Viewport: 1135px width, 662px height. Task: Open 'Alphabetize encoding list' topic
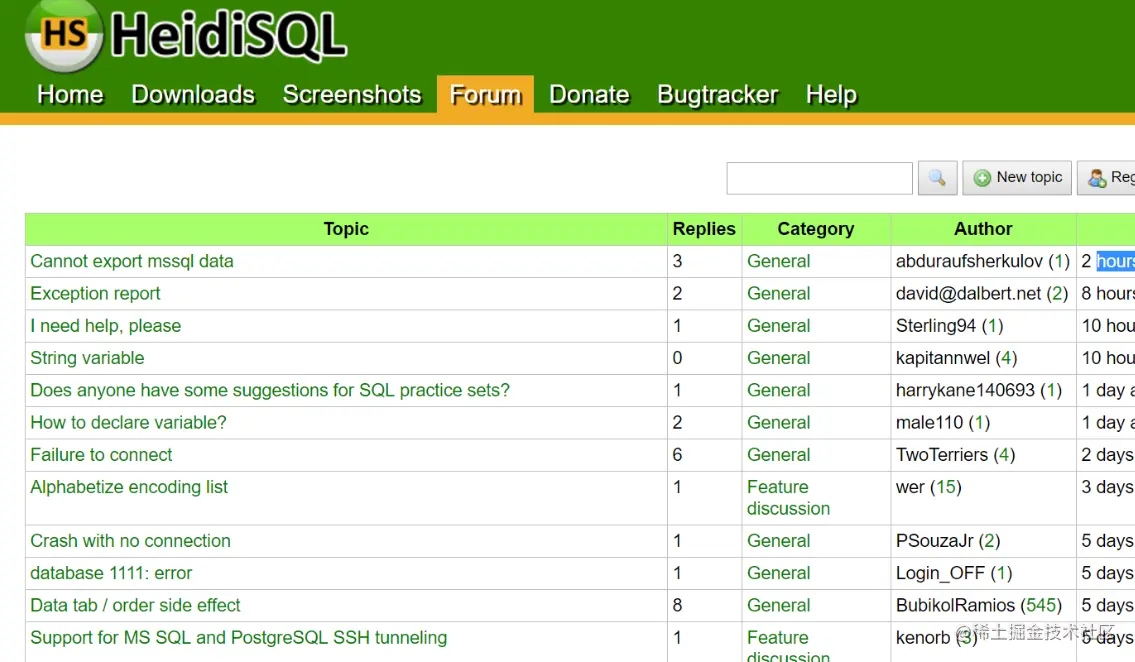click(x=129, y=487)
